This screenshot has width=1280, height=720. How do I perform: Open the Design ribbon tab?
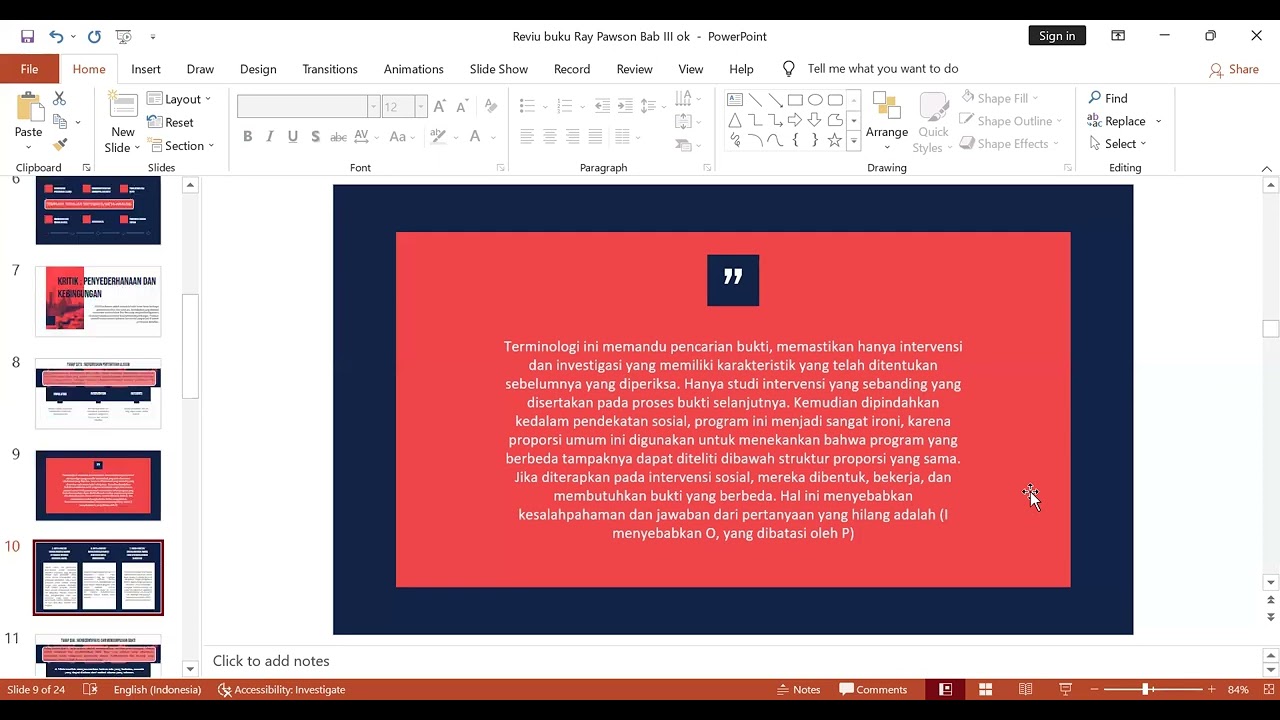tap(258, 69)
